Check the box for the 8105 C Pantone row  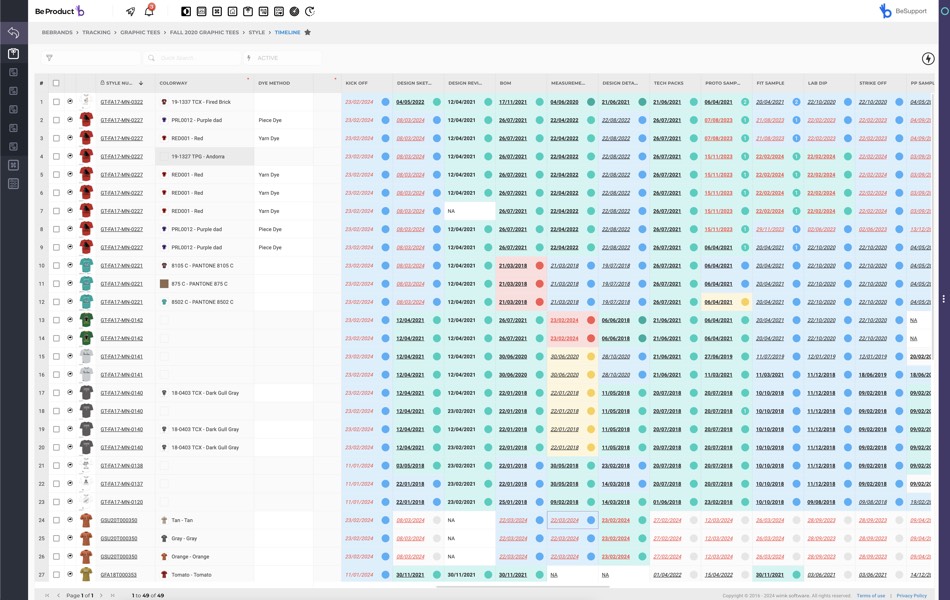point(56,265)
